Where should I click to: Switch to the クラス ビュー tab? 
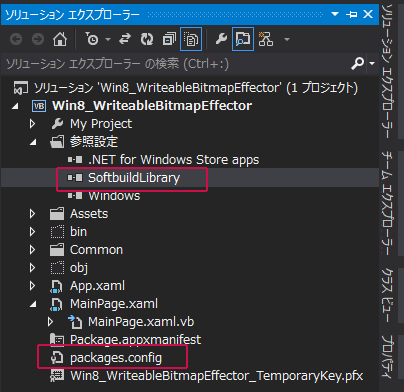coord(387,294)
